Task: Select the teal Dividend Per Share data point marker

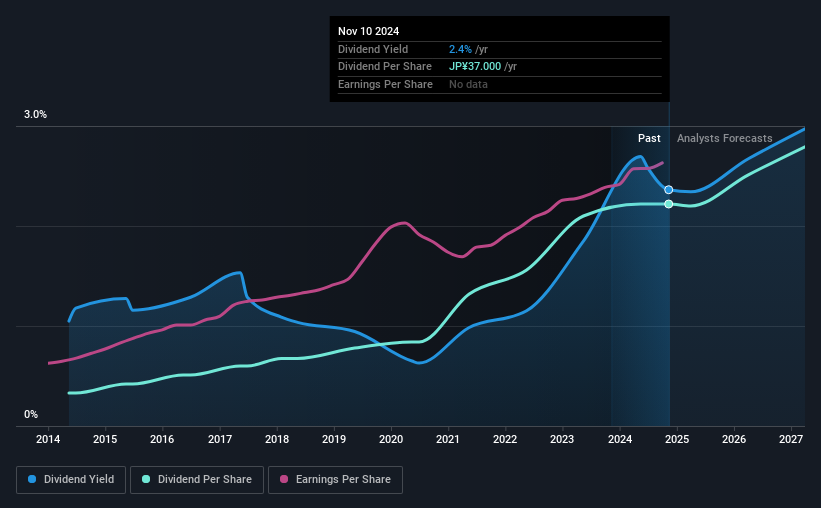Action: pyautogui.click(x=669, y=204)
